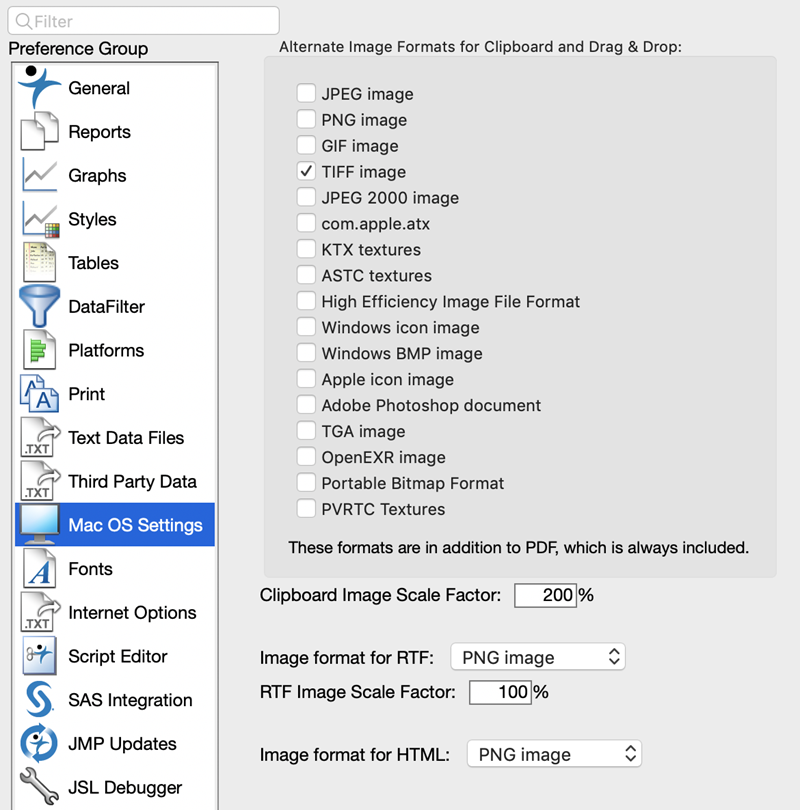Open the Internet Options label
The image size is (800, 810).
[x=132, y=613]
